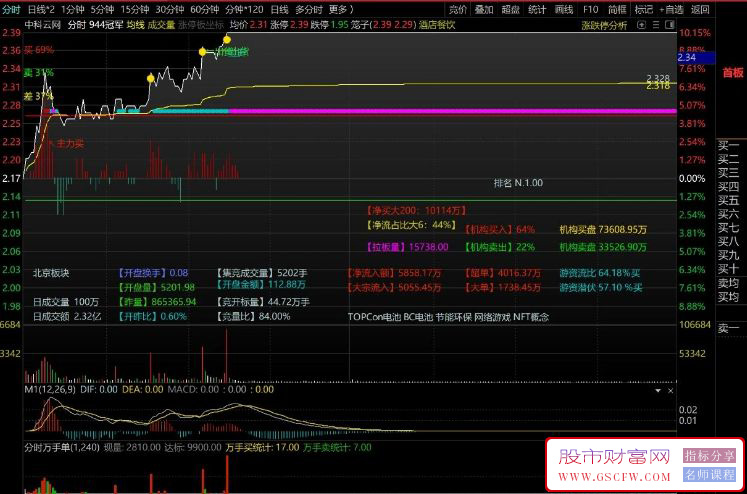Click the 标记 mark button
747x494 pixels.
pyautogui.click(x=644, y=10)
